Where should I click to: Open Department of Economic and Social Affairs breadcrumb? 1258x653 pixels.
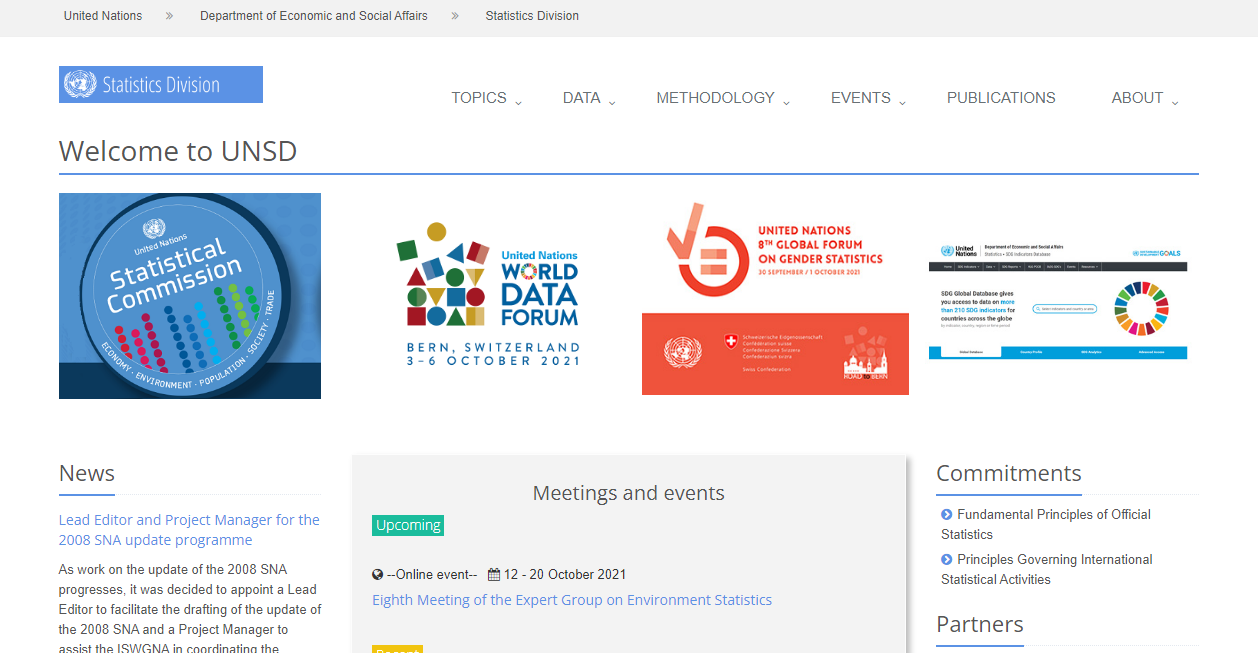tap(314, 16)
